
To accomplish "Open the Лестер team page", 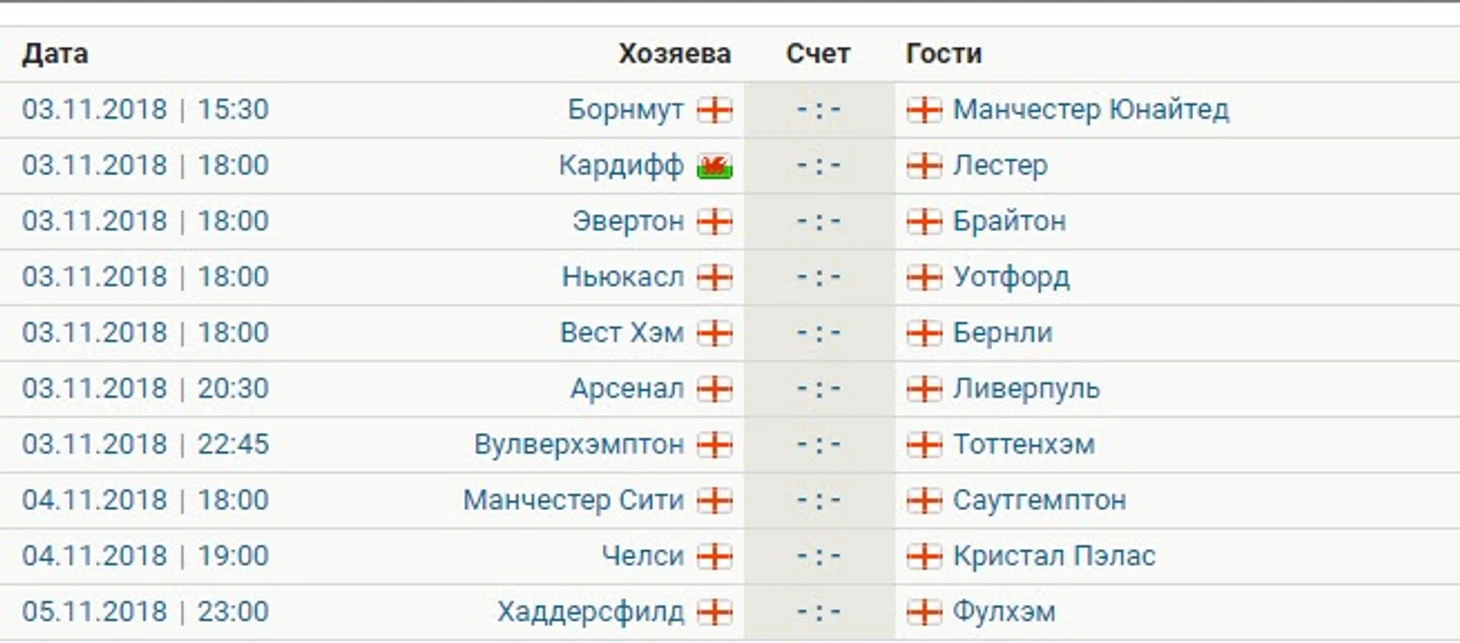I will [x=1000, y=165].
